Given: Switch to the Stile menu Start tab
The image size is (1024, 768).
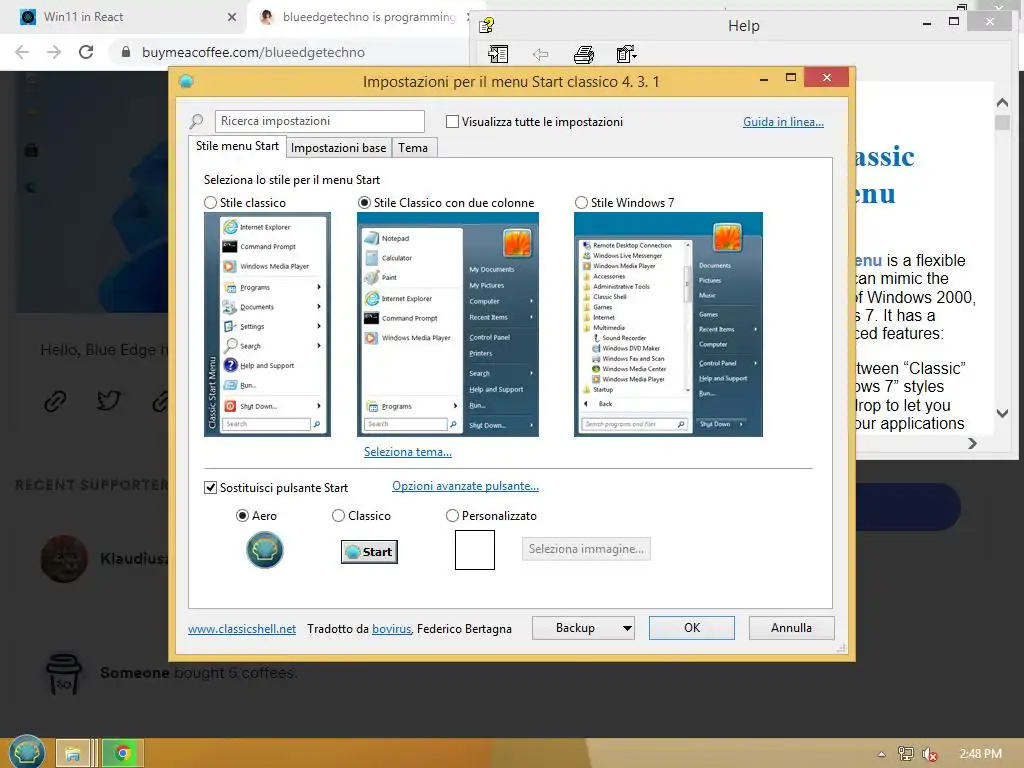Looking at the screenshot, I should 237,146.
